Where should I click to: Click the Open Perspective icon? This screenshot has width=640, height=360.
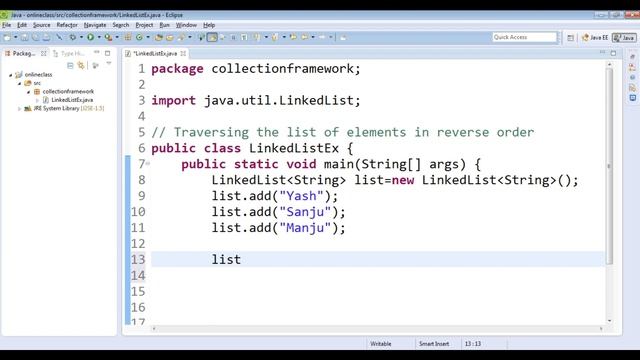point(571,38)
